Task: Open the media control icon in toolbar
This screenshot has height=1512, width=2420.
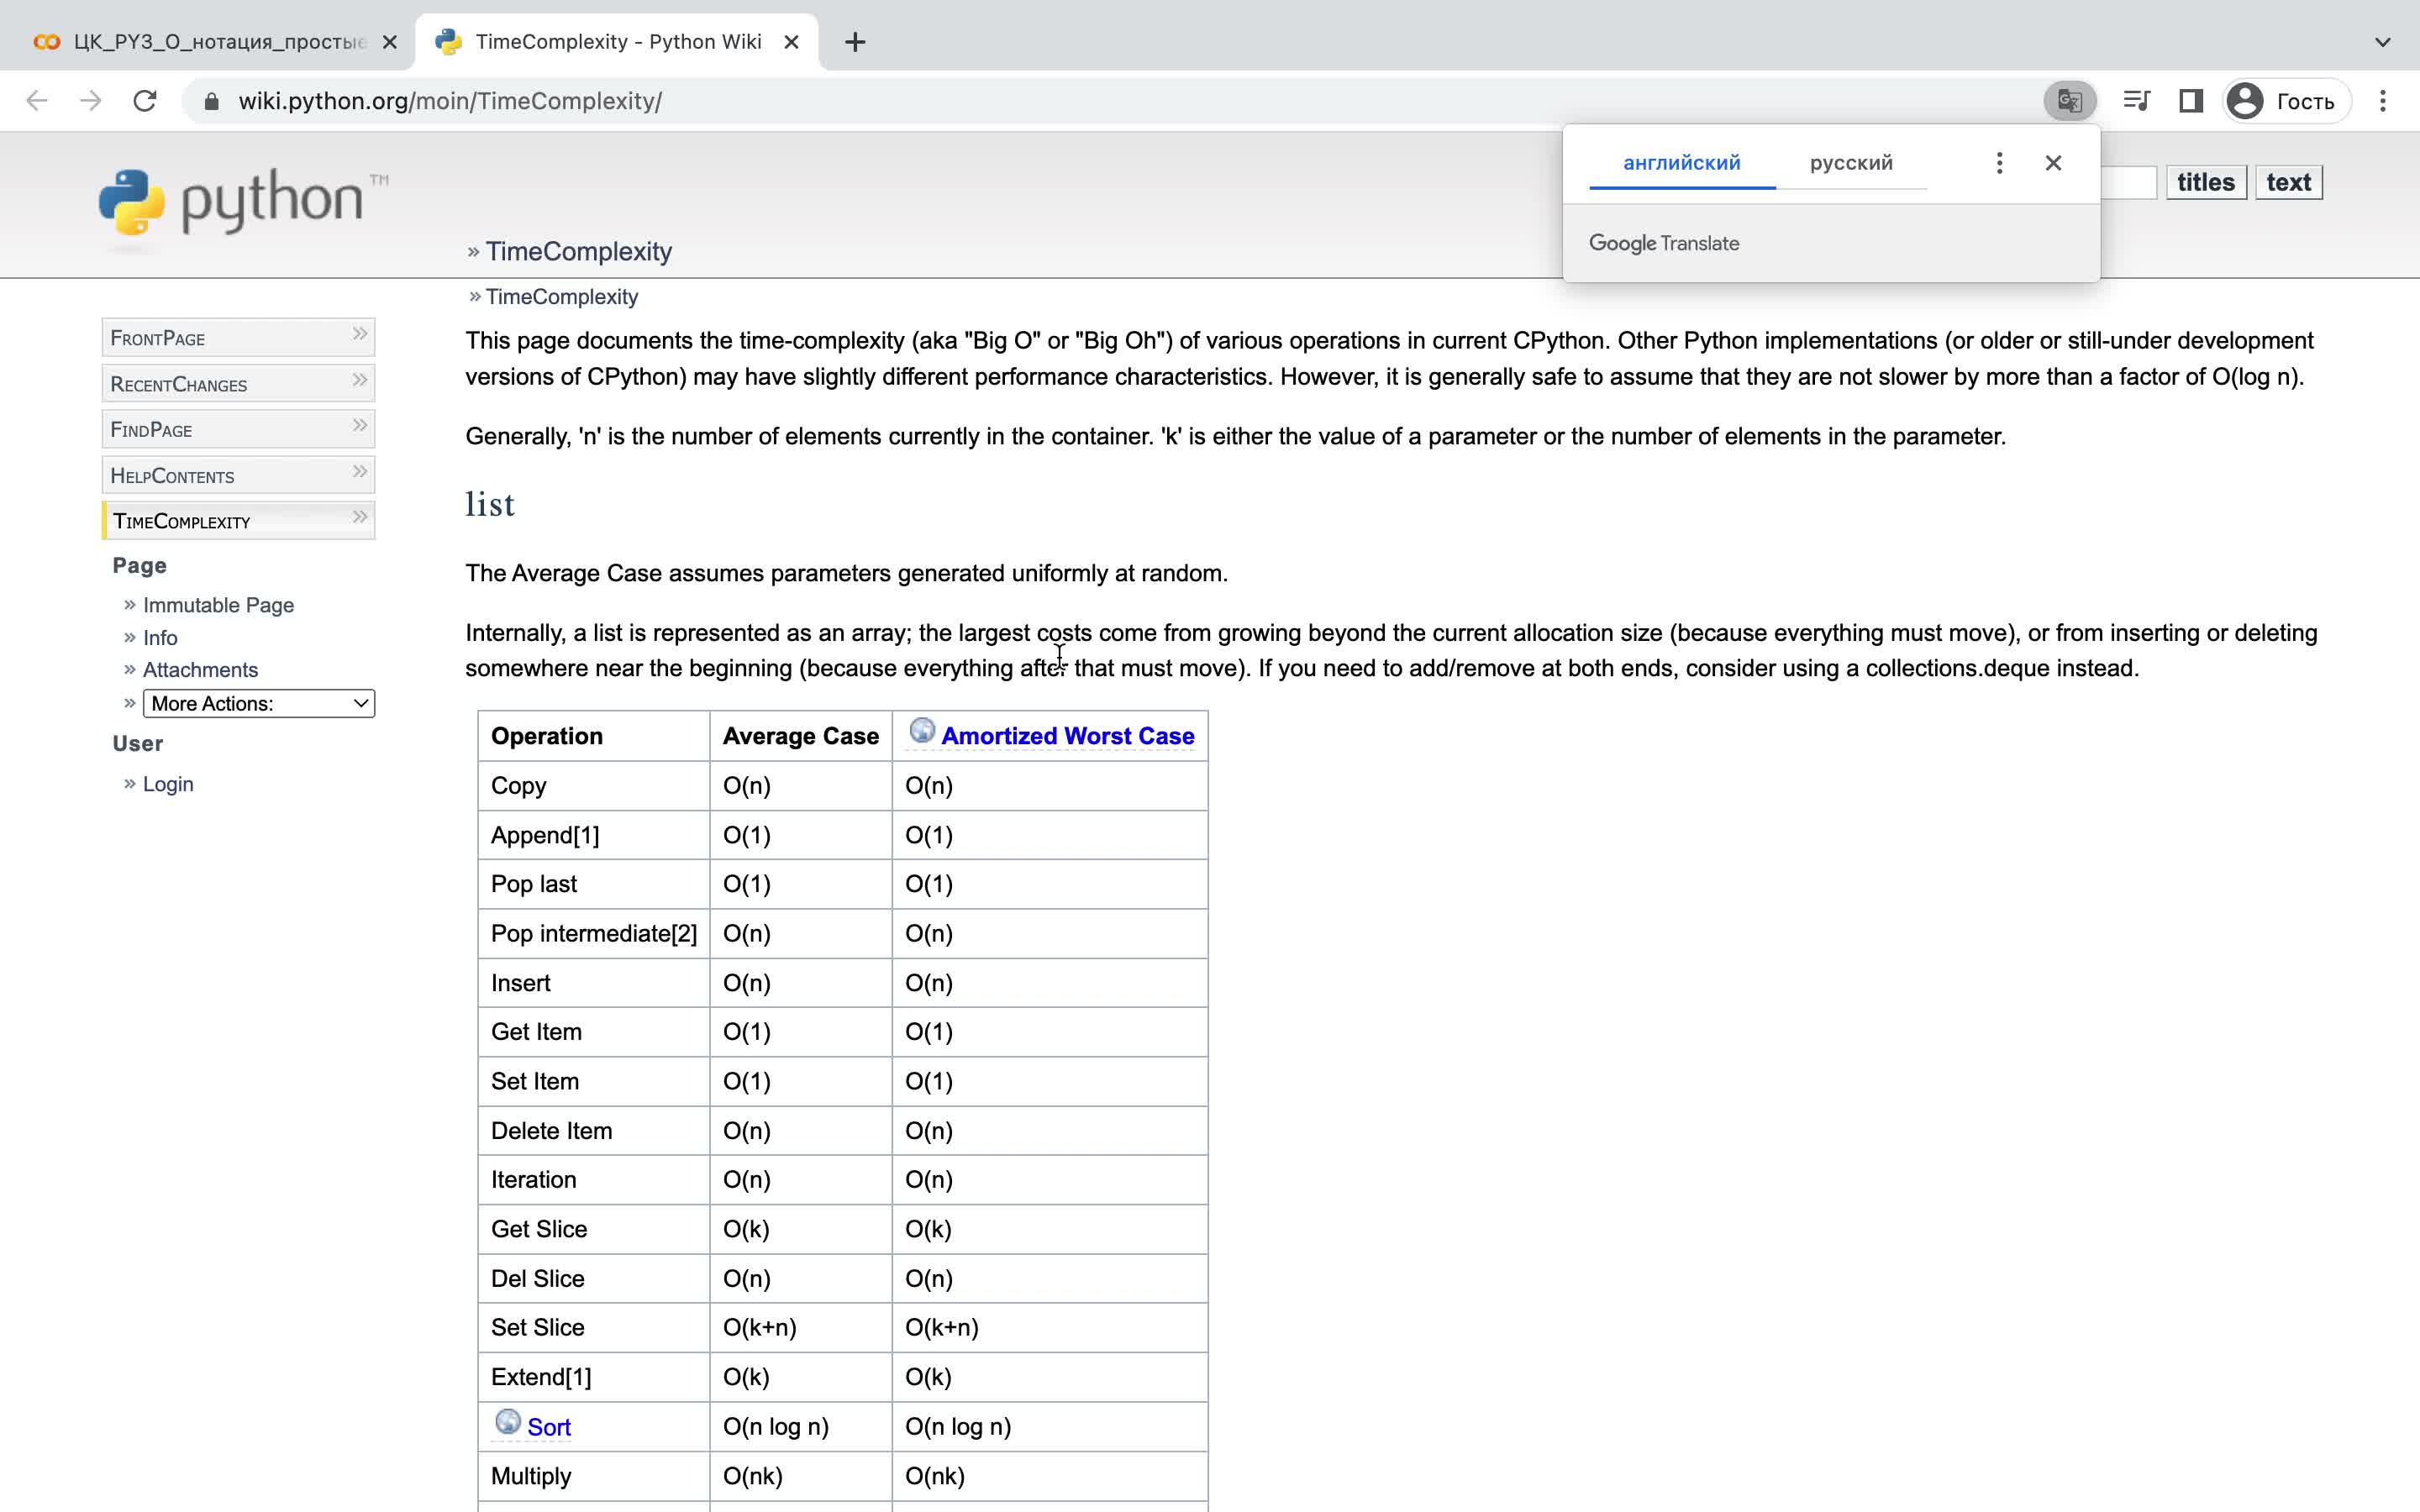Action: click(2137, 101)
